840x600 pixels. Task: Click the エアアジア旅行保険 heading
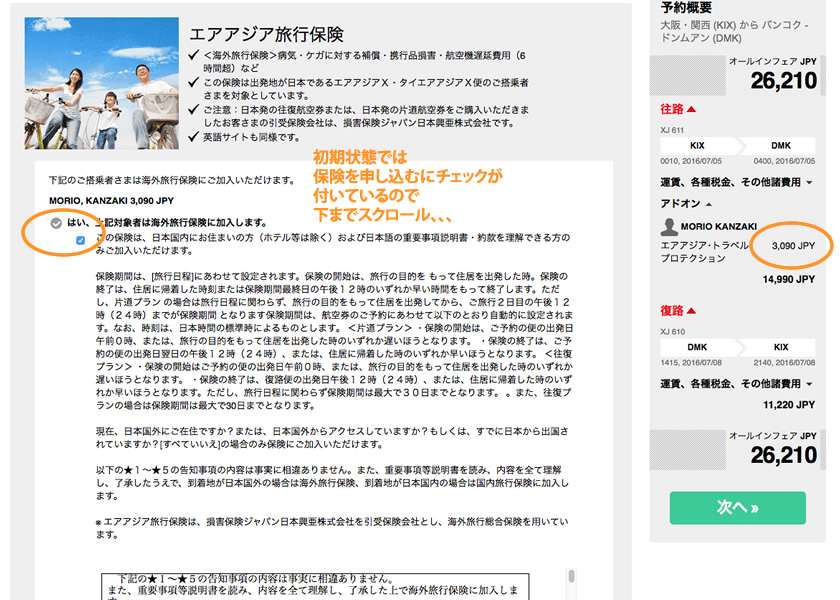(266, 34)
